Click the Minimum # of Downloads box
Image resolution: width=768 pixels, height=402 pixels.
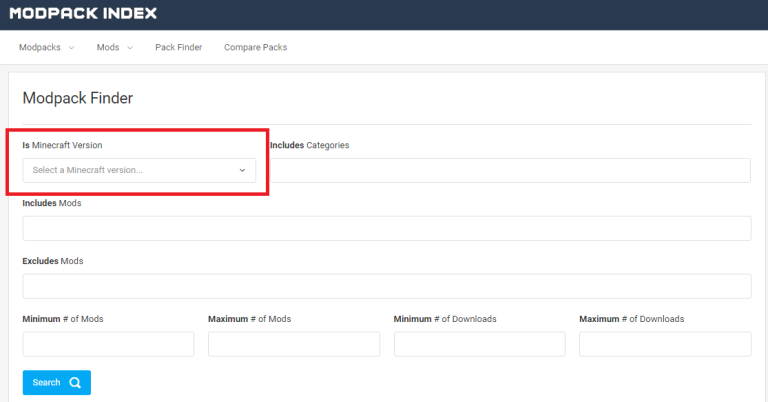tap(480, 344)
